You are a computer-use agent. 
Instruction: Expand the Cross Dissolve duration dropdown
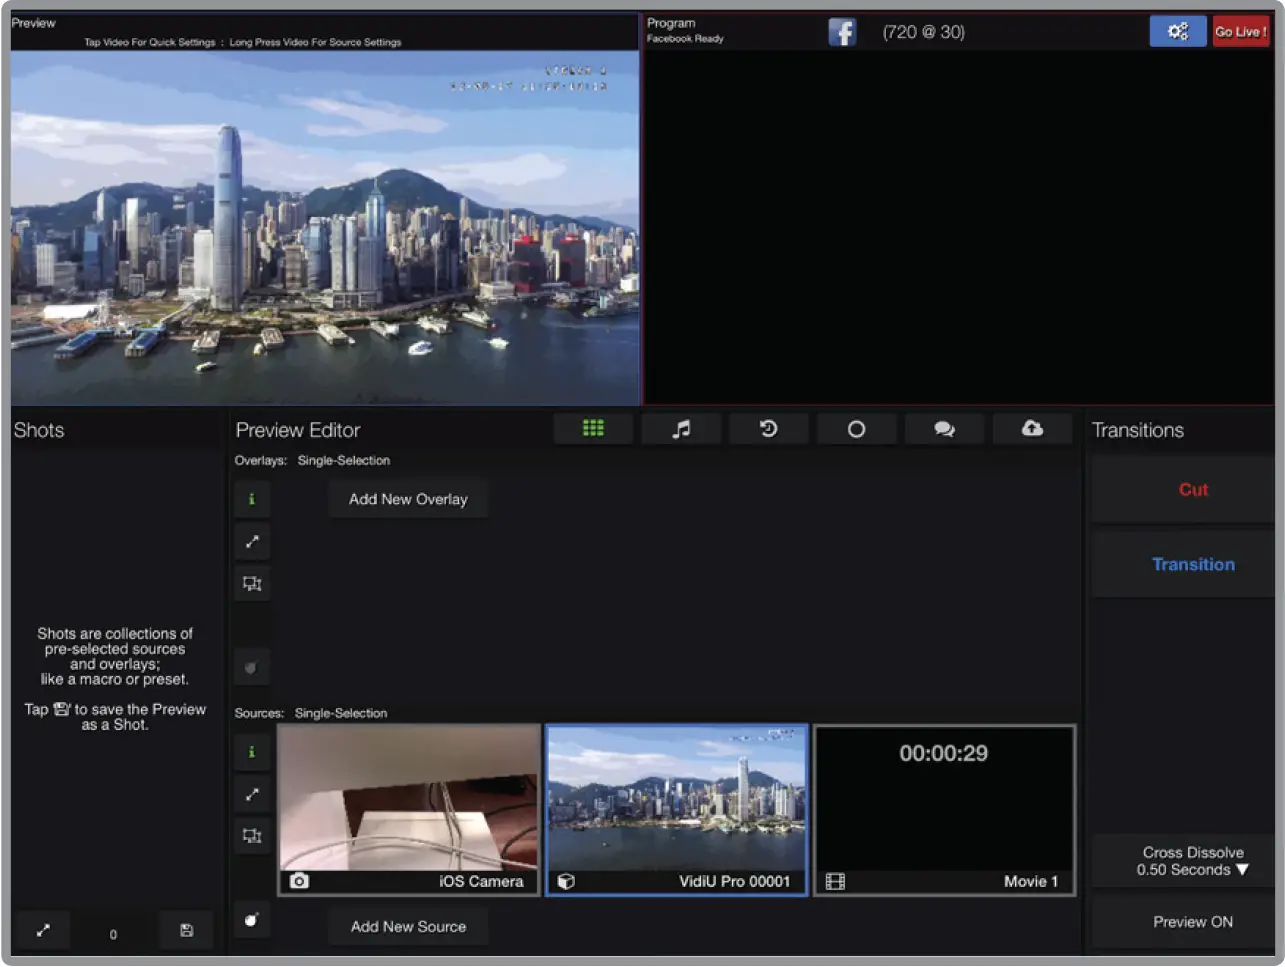1193,861
